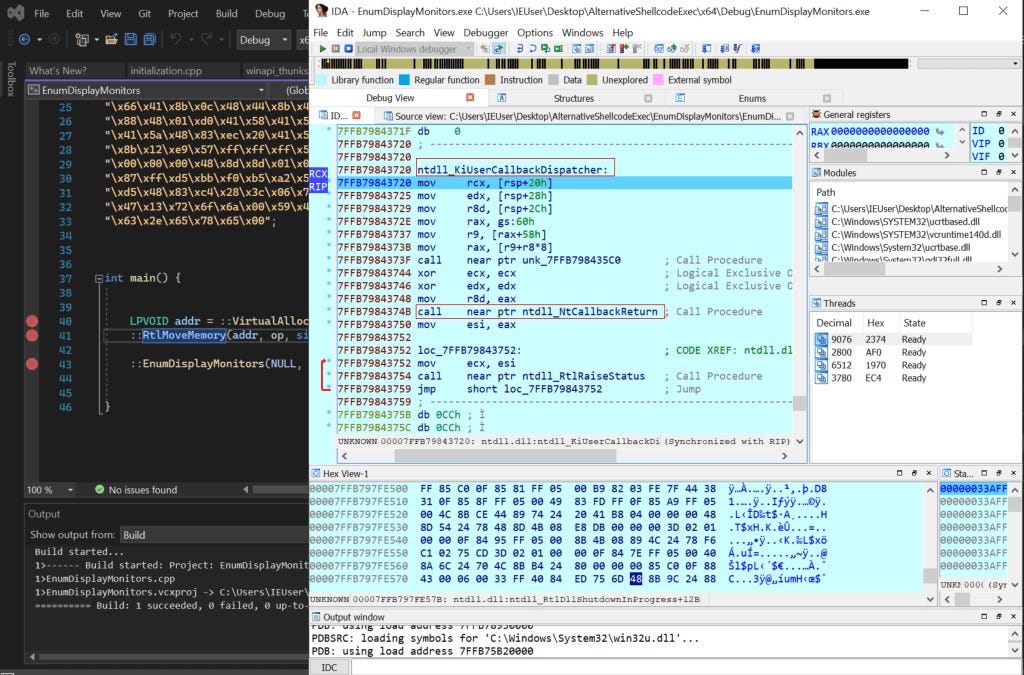This screenshot has width=1024, height=675.
Task: Click the Save All icon in Visual Studio
Action: tap(148, 40)
